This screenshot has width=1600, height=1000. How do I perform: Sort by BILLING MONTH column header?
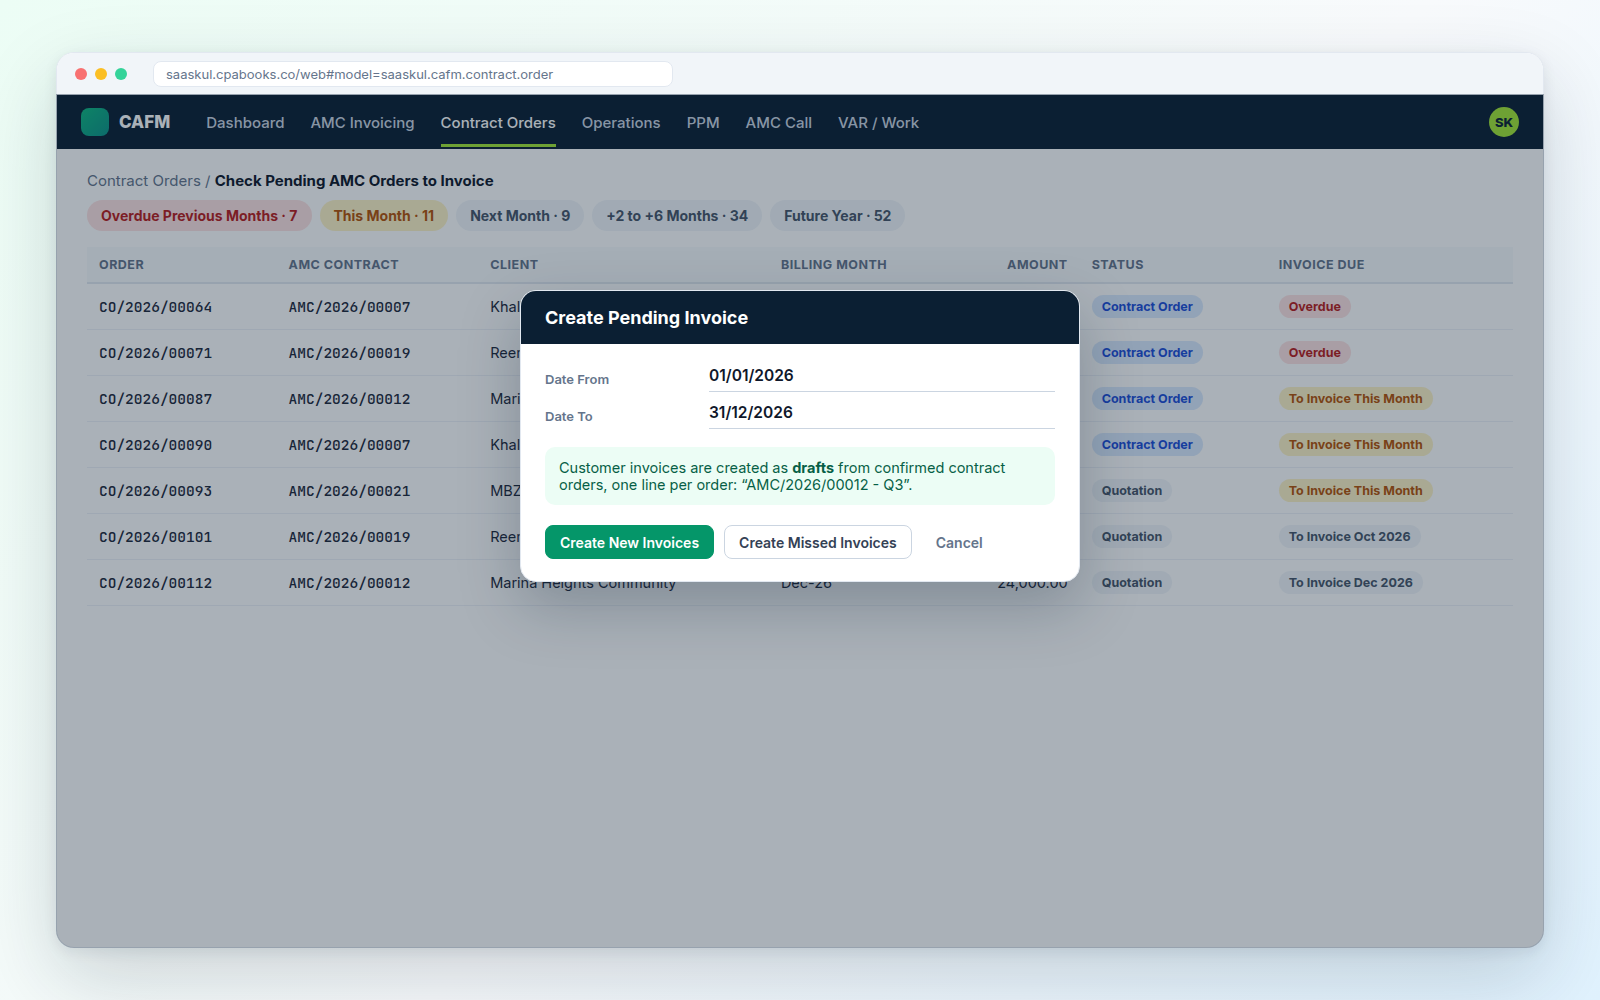[x=833, y=265]
